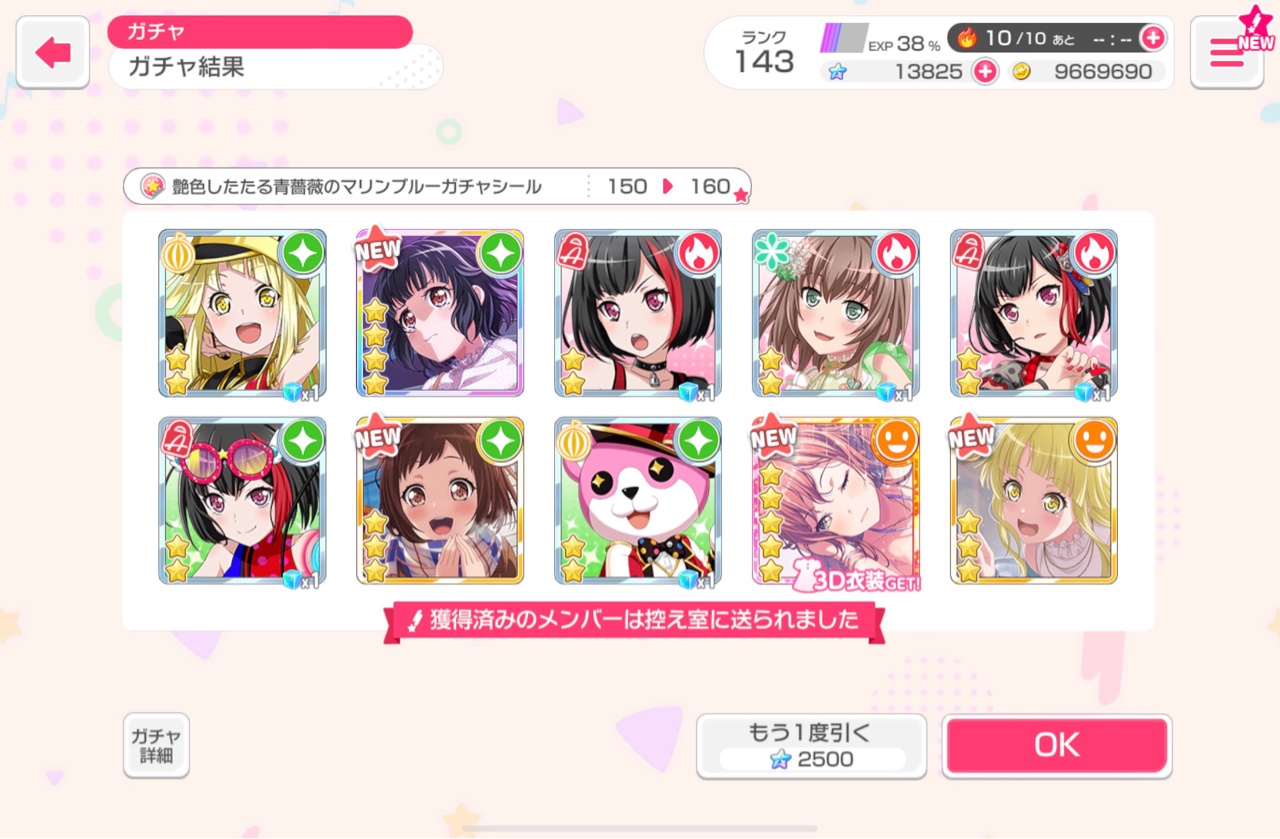Tap the blue star icon next to 13825

[x=837, y=72]
